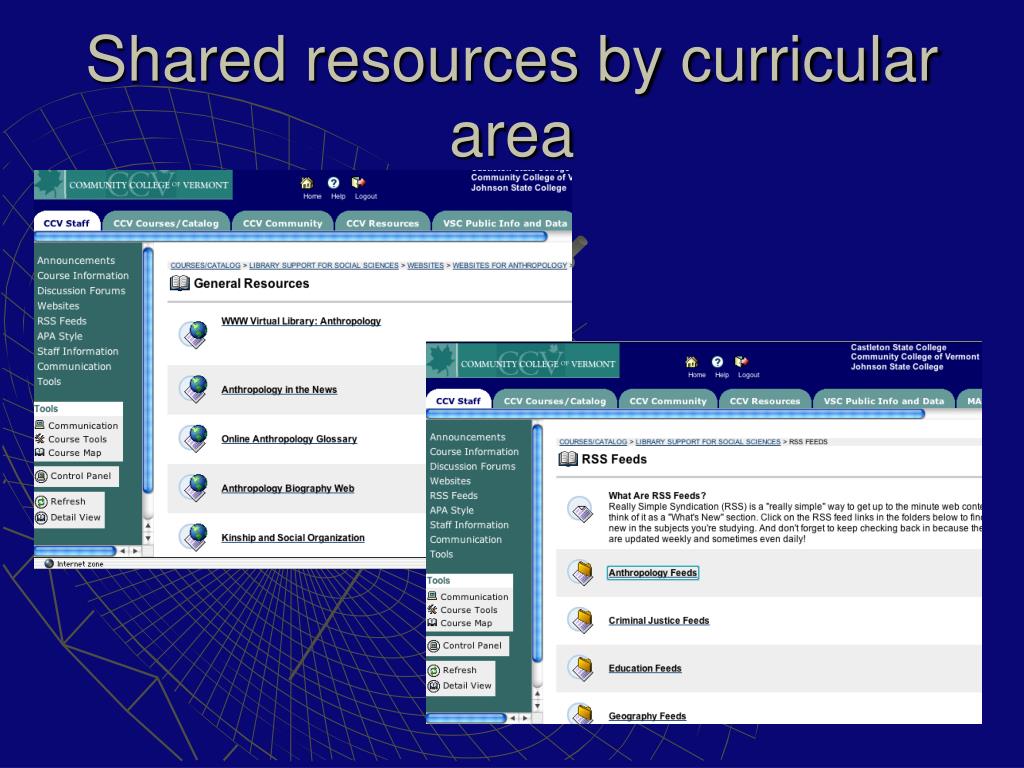Image resolution: width=1024 pixels, height=768 pixels.
Task: Open Anthropology Biography Web link
Action: pos(288,488)
